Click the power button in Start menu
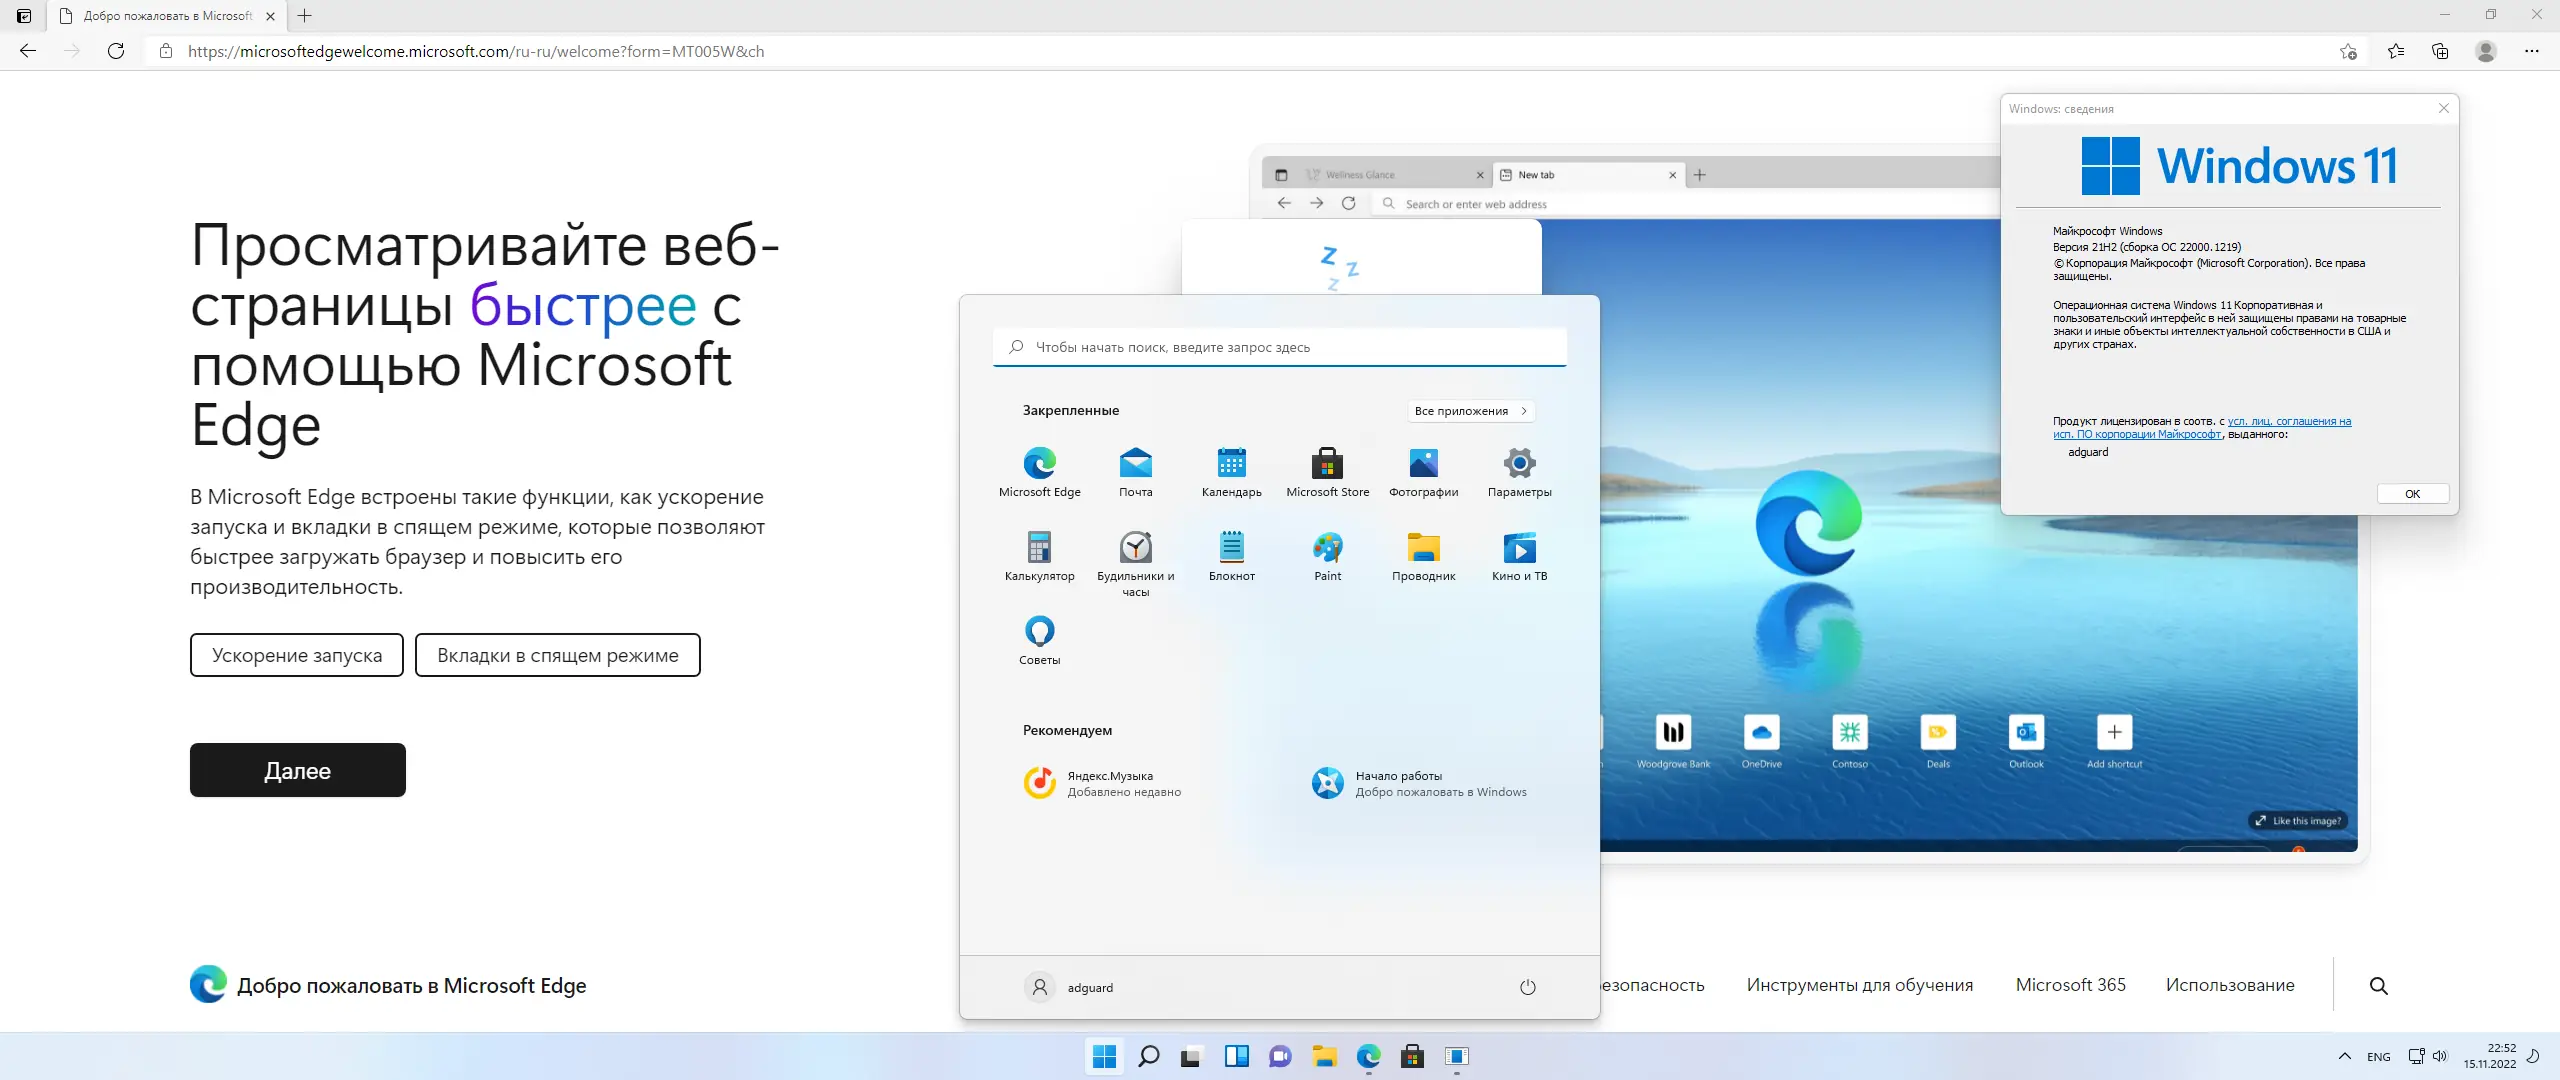The height and width of the screenshot is (1080, 2560). click(x=1527, y=987)
